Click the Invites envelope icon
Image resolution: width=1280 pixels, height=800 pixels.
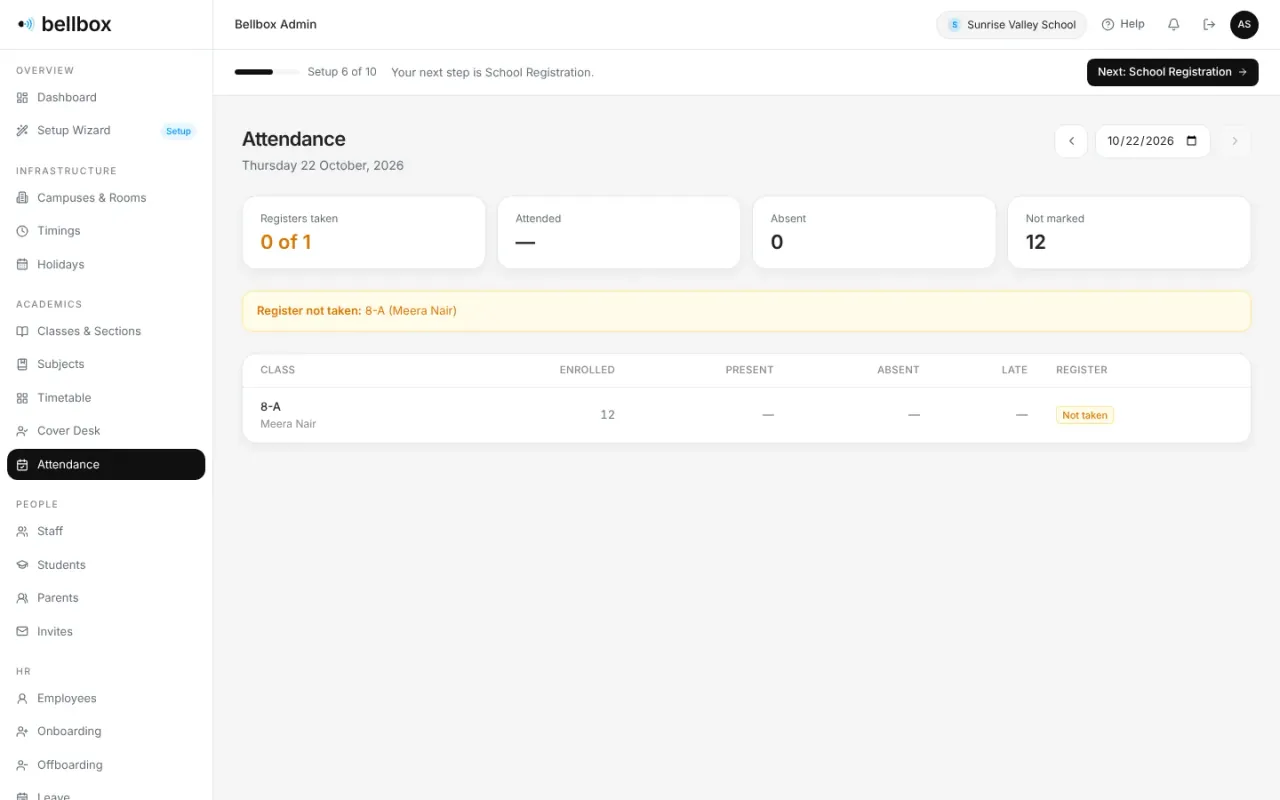22,631
